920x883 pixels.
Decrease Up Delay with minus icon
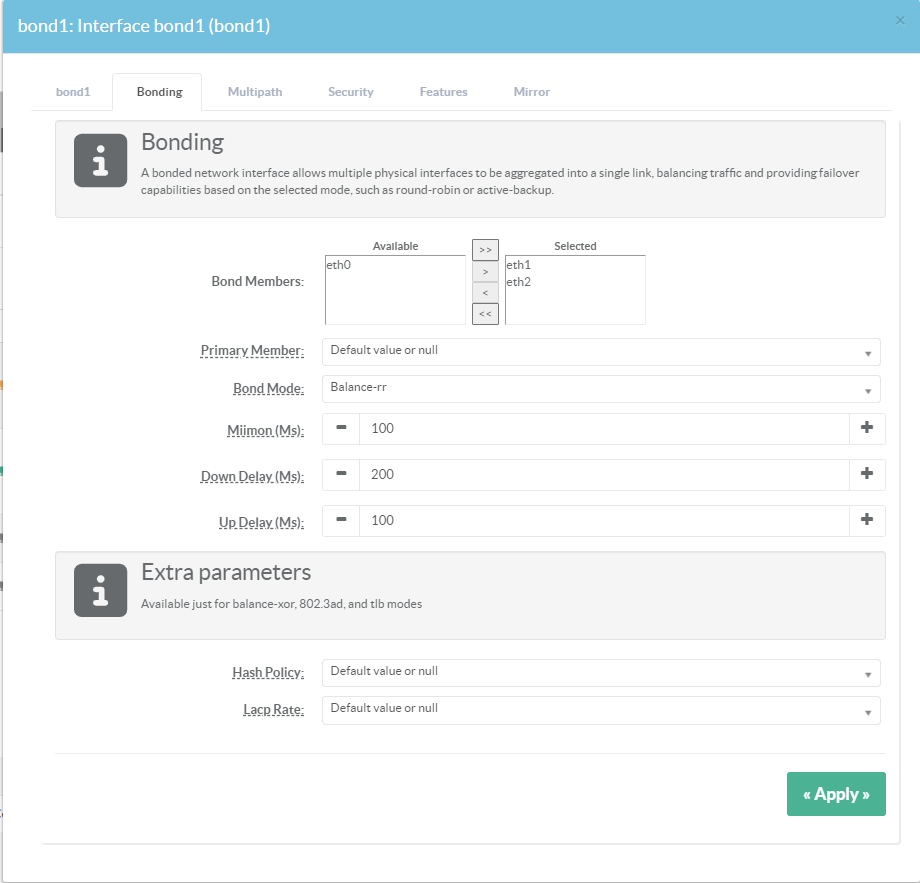341,520
